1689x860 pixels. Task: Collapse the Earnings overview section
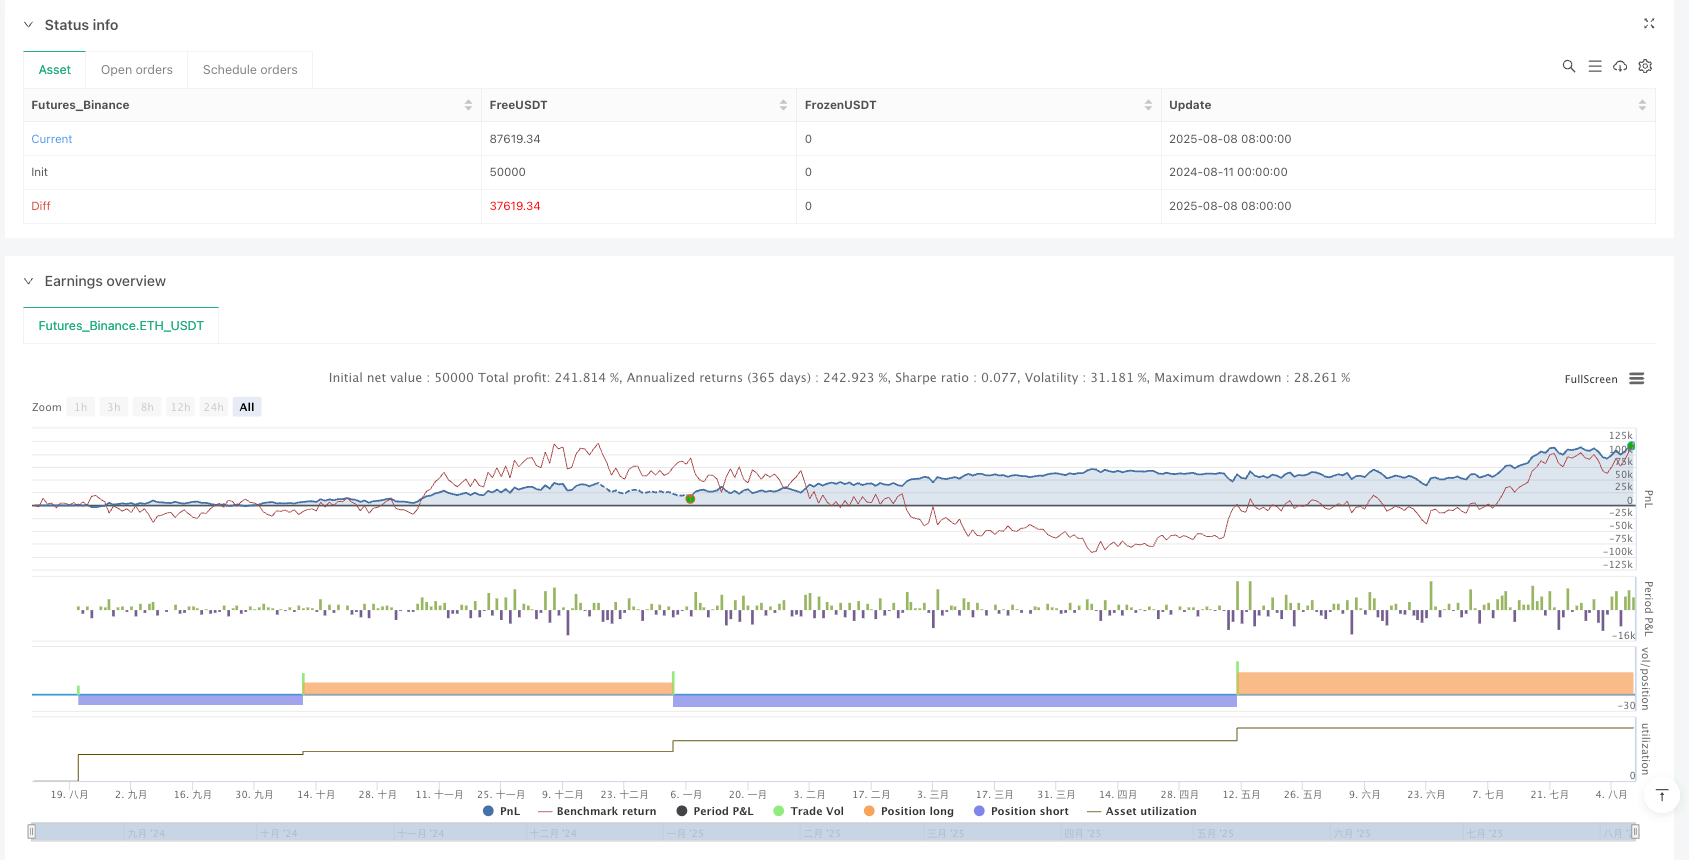tap(28, 281)
